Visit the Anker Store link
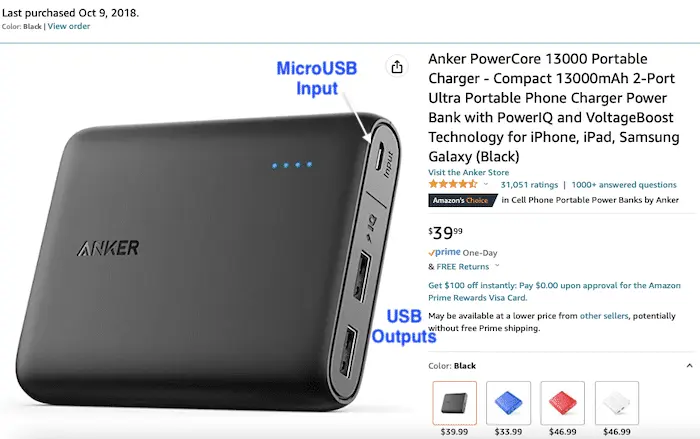 (x=468, y=172)
